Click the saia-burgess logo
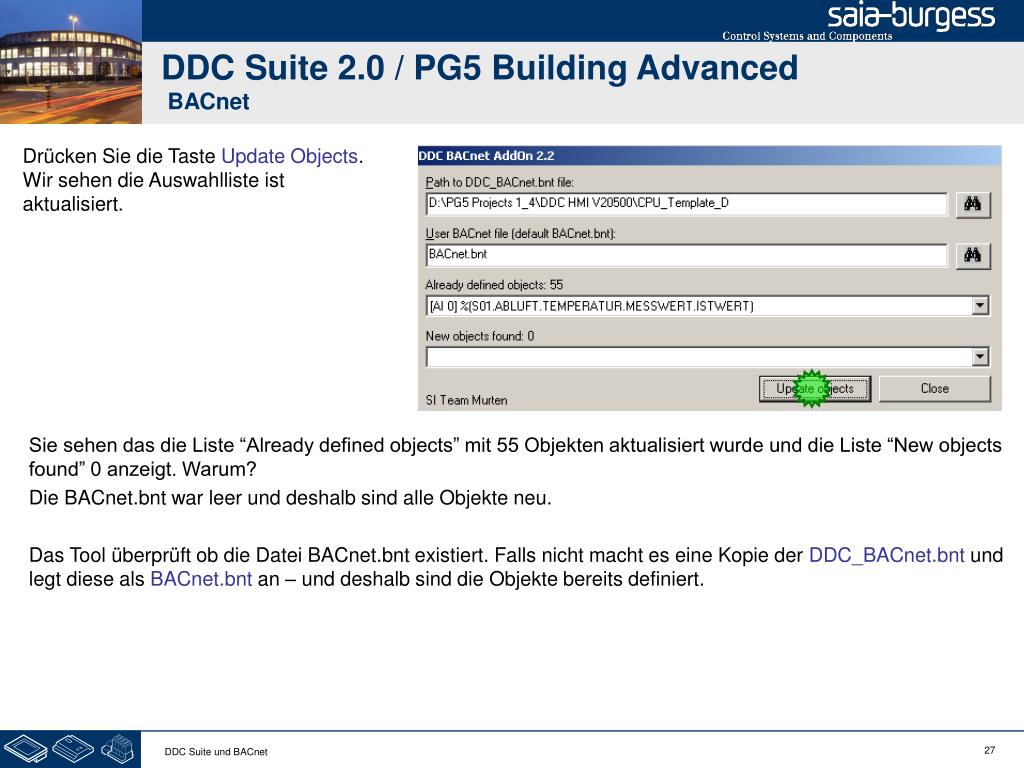 click(x=911, y=16)
